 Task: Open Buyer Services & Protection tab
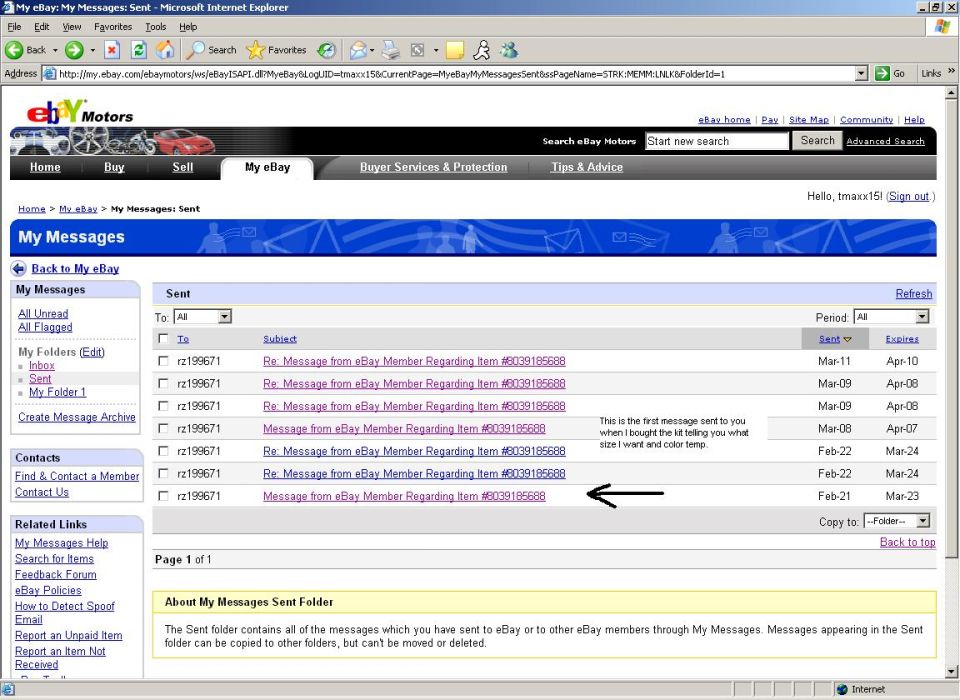(x=433, y=167)
